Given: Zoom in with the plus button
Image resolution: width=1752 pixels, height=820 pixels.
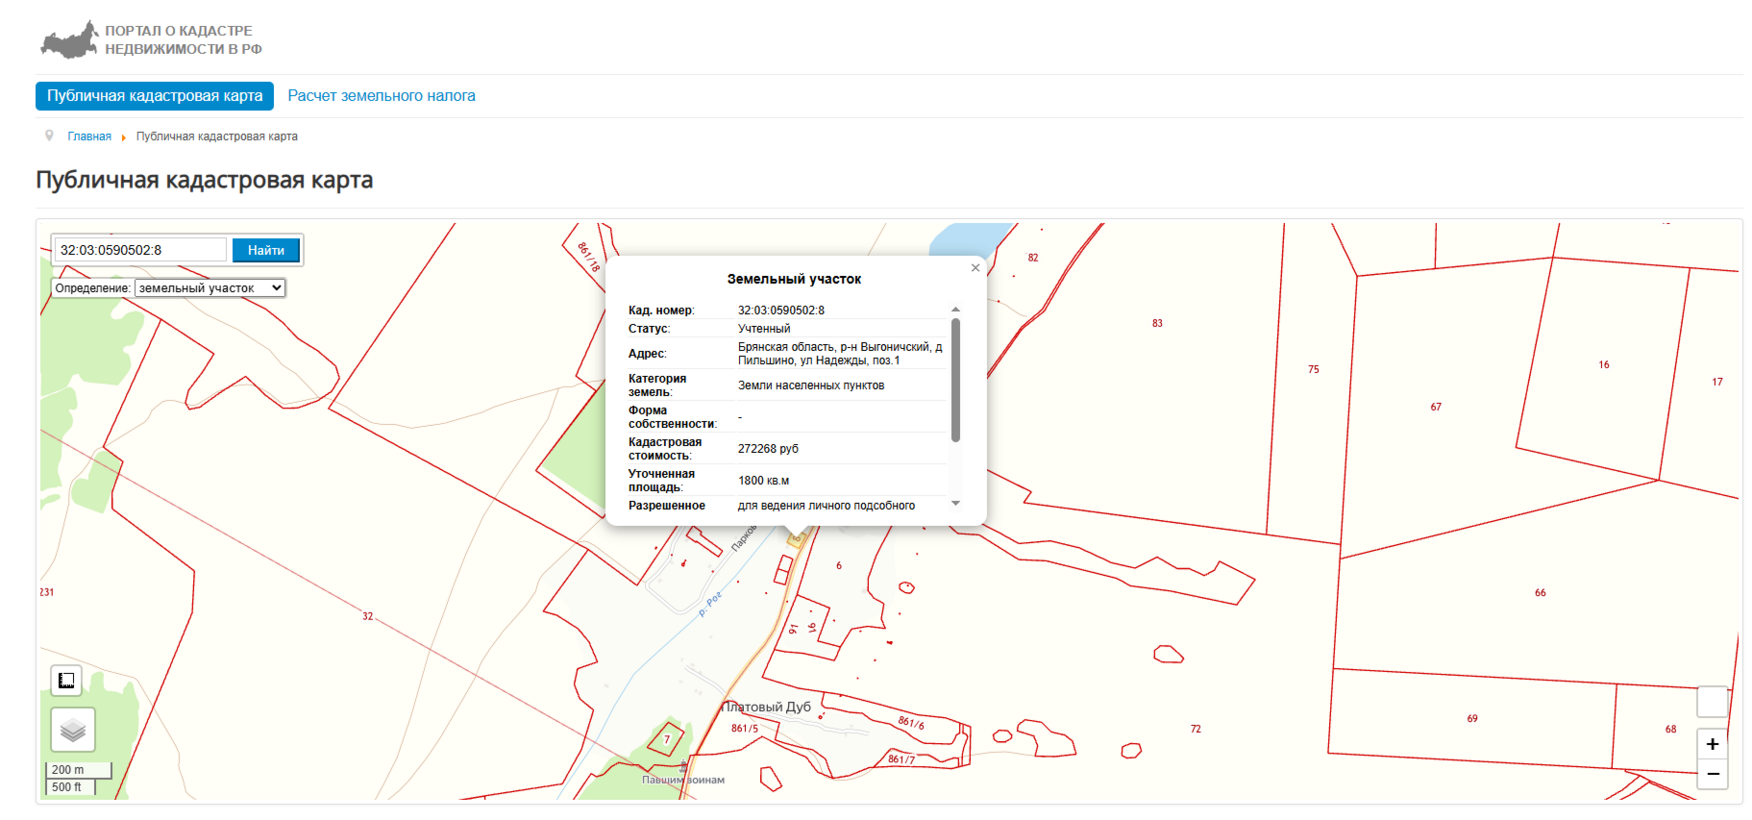Looking at the screenshot, I should 1712,744.
